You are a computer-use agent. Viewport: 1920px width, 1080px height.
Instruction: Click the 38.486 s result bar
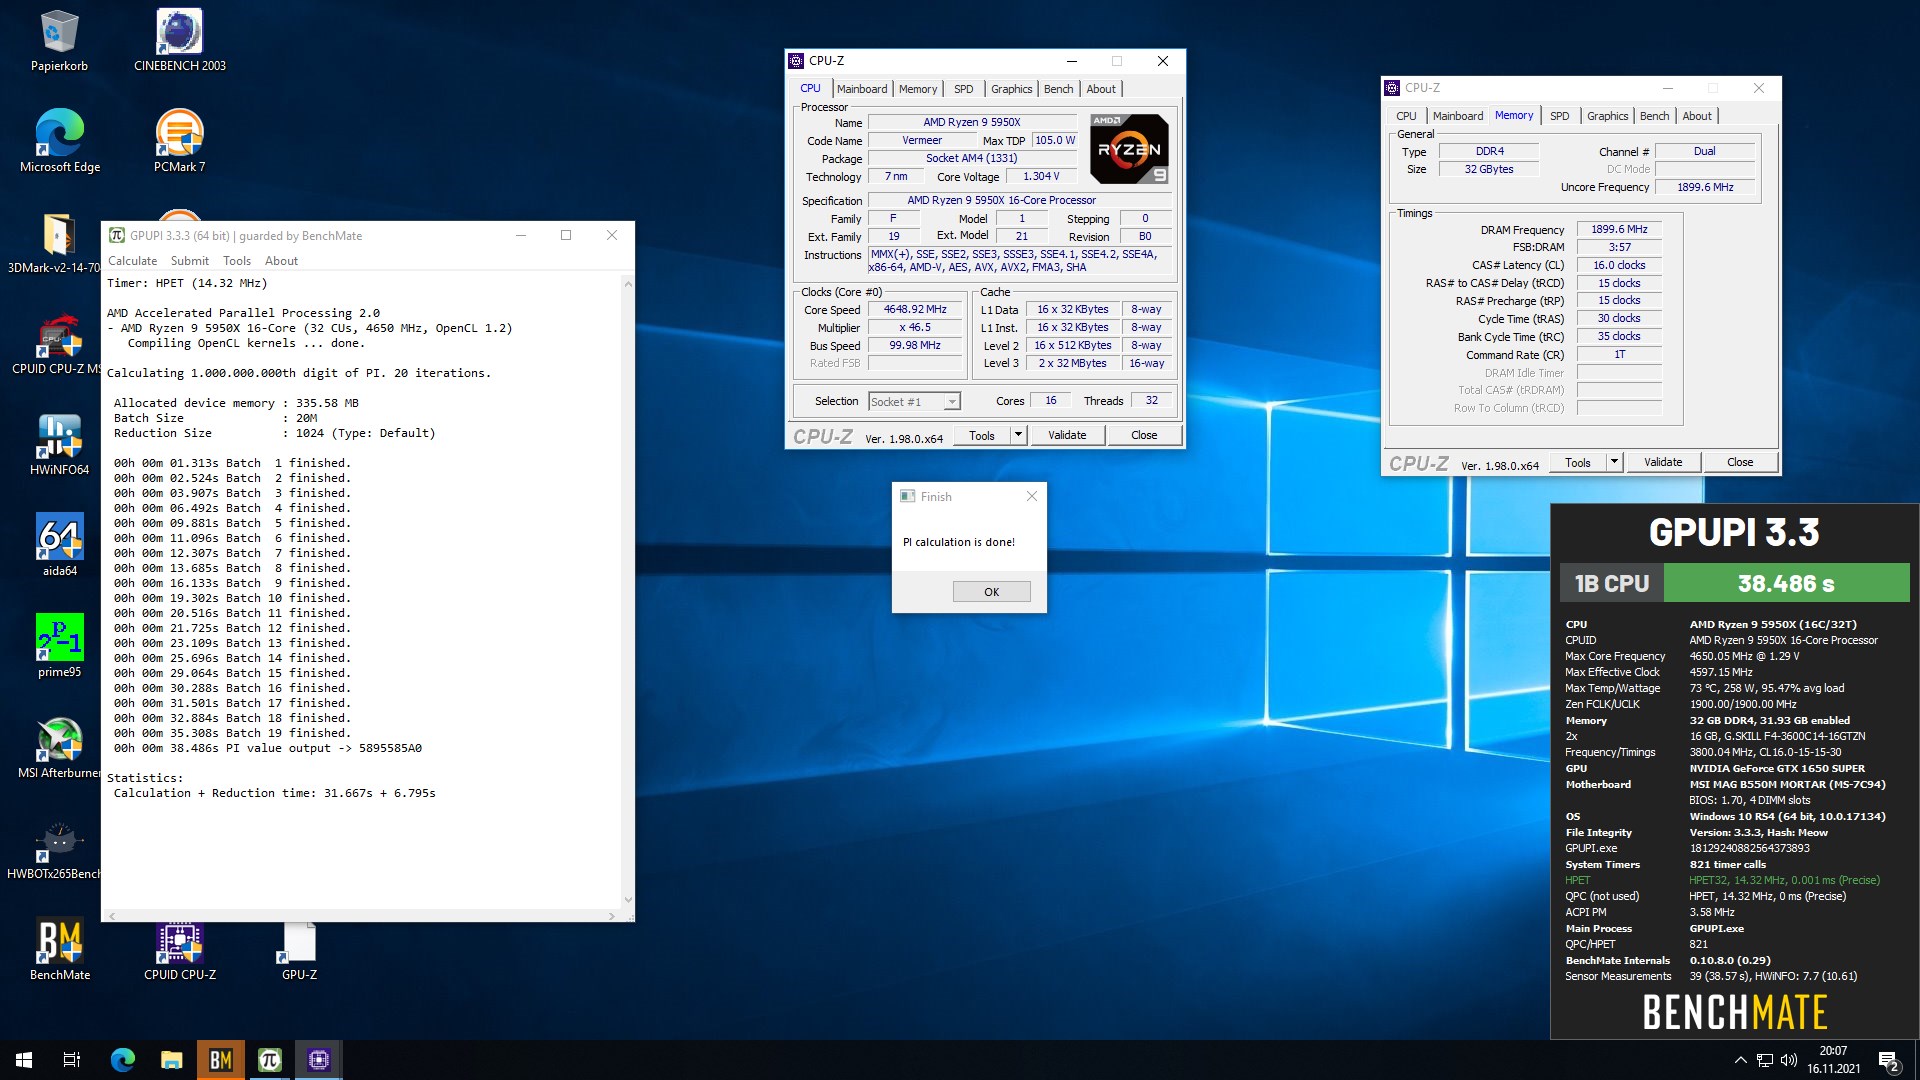[x=1786, y=583]
